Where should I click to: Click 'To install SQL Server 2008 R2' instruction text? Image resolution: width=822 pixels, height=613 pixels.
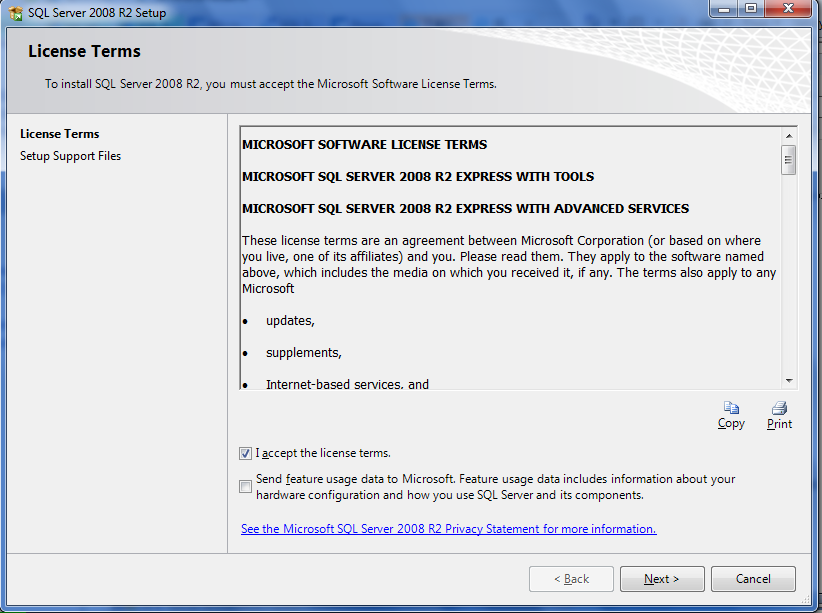(x=271, y=84)
